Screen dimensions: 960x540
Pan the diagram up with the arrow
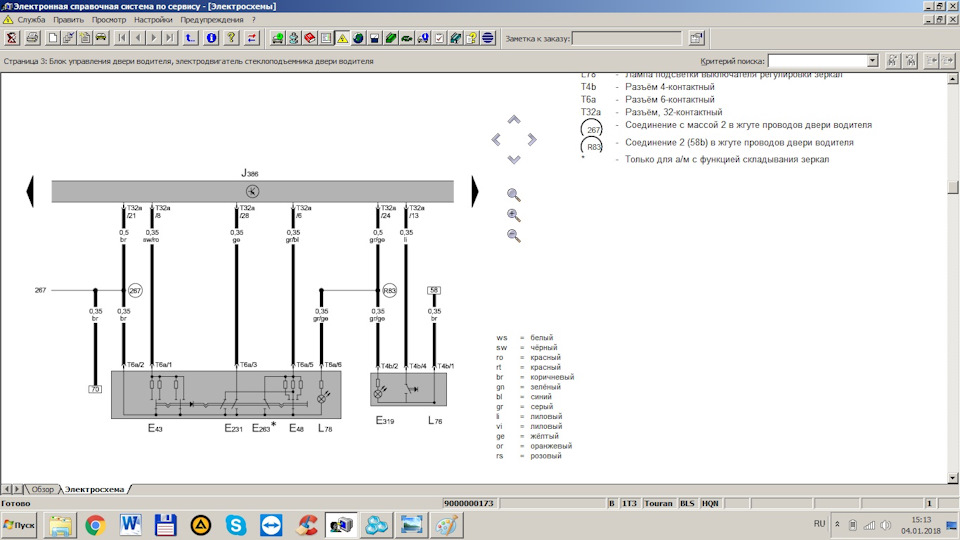514,120
